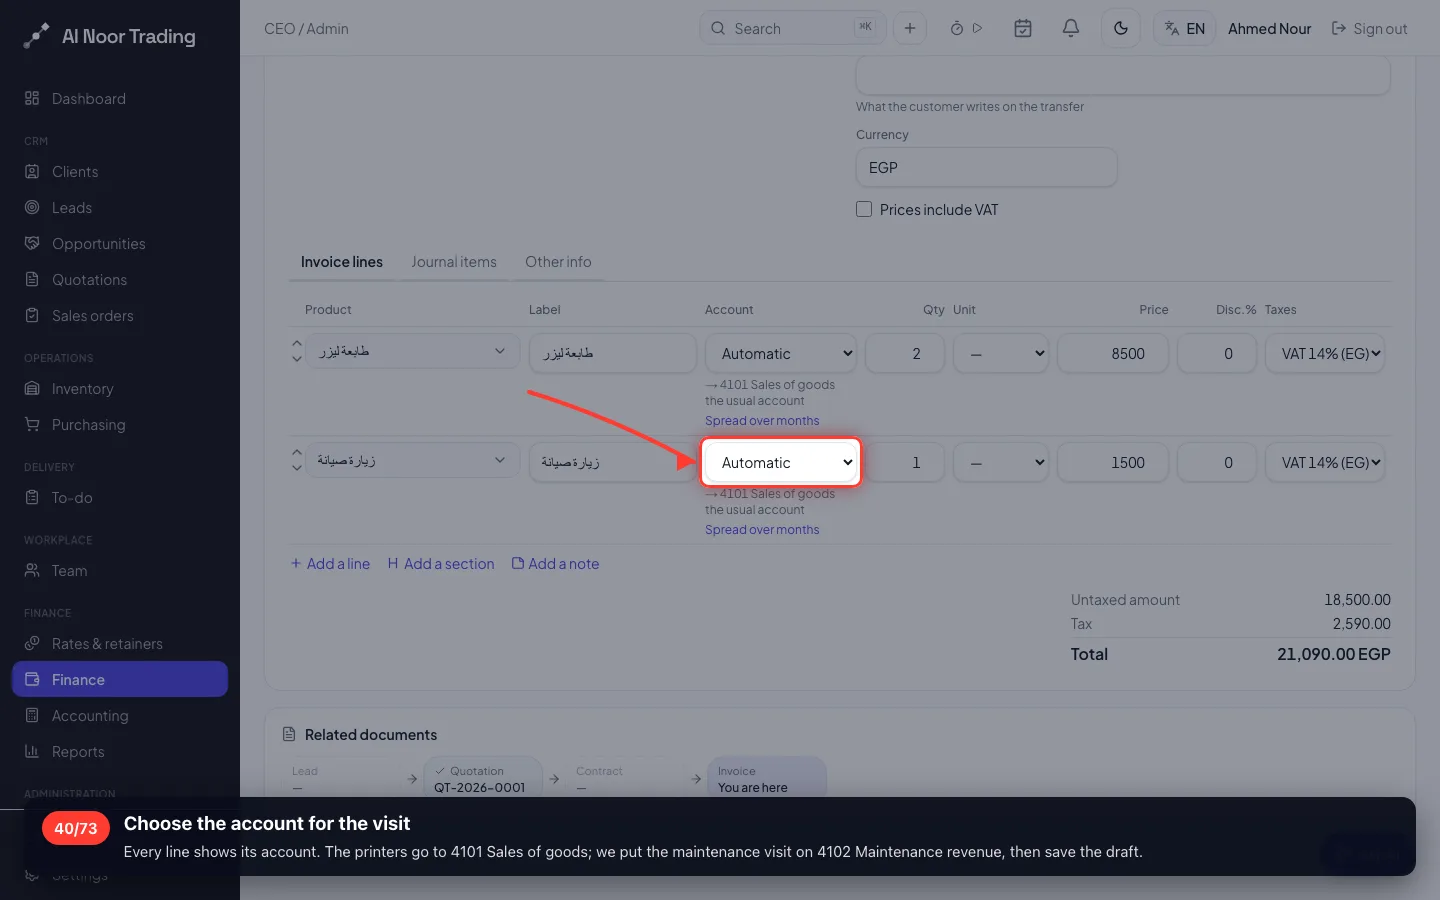Focus the Search field in the header
Image resolution: width=1440 pixels, height=900 pixels.
(792, 28)
